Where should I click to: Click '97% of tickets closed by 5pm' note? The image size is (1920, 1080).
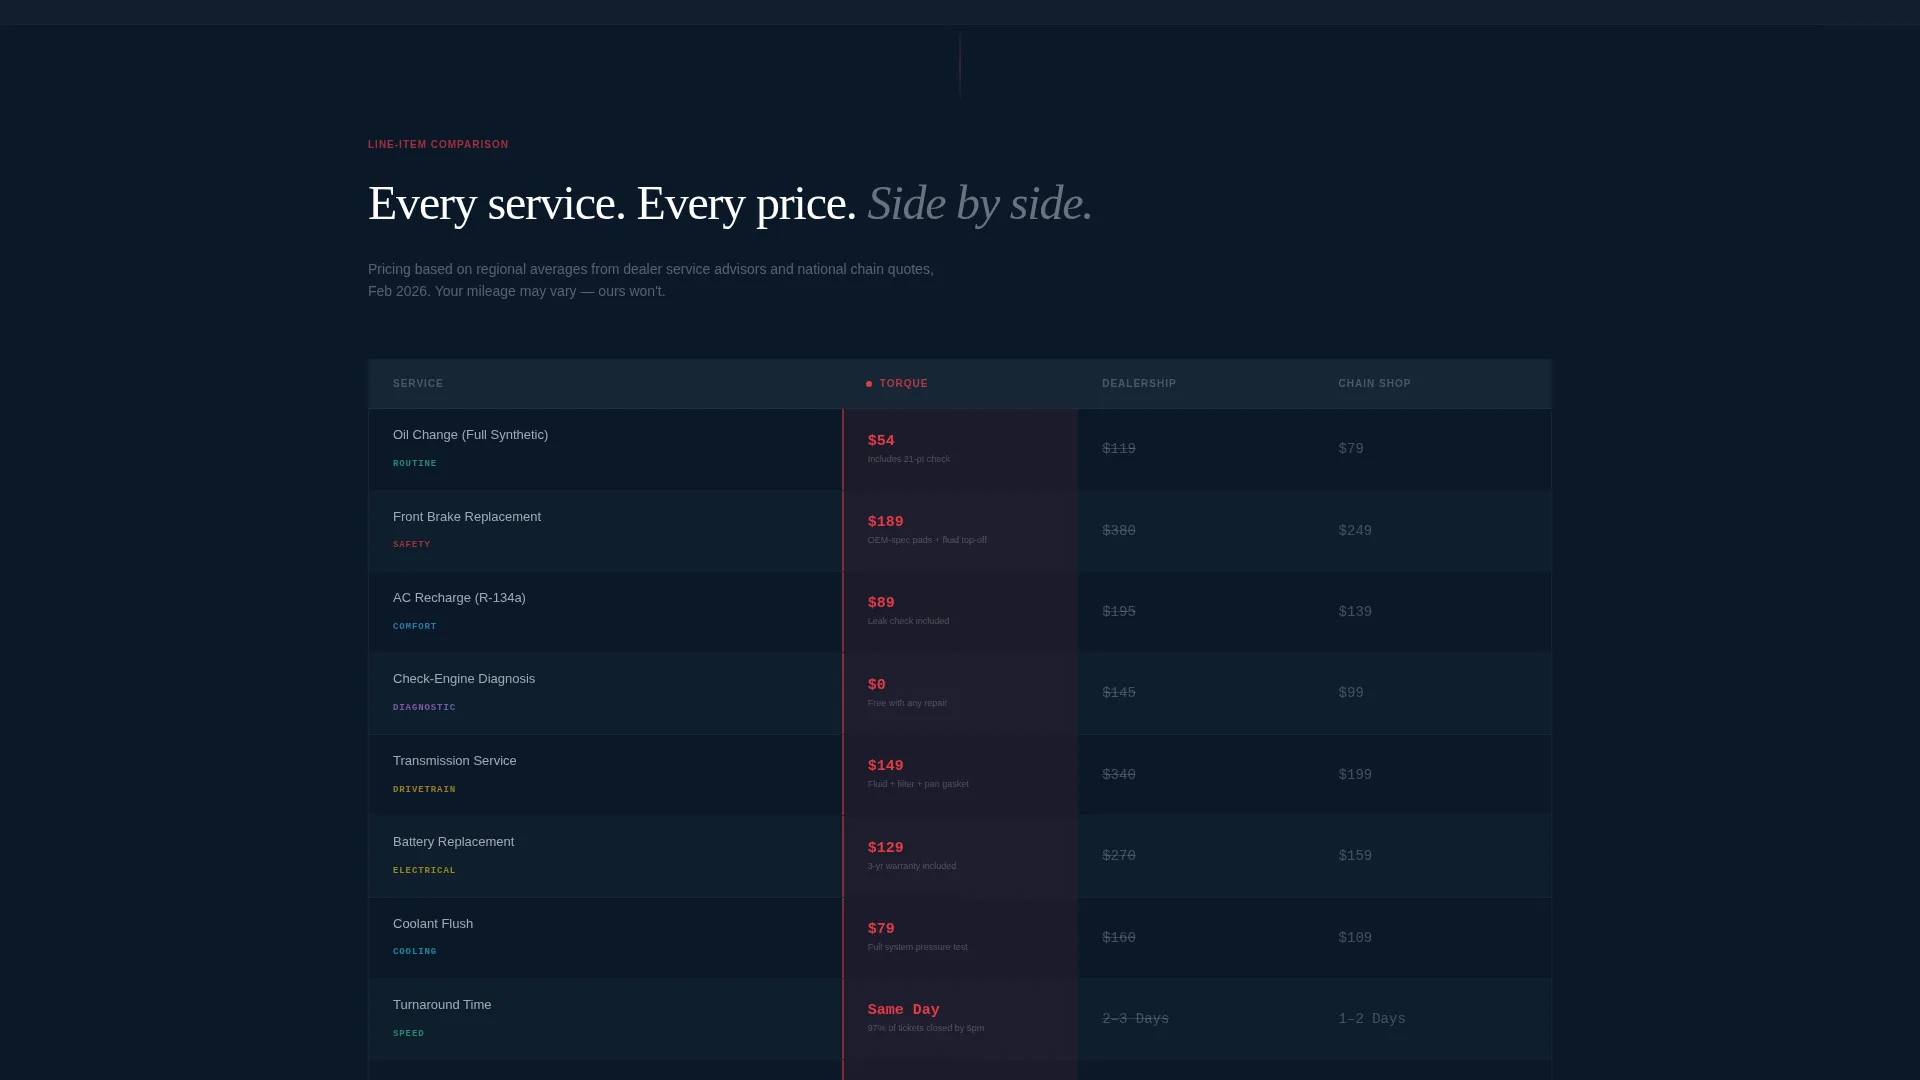926,1029
